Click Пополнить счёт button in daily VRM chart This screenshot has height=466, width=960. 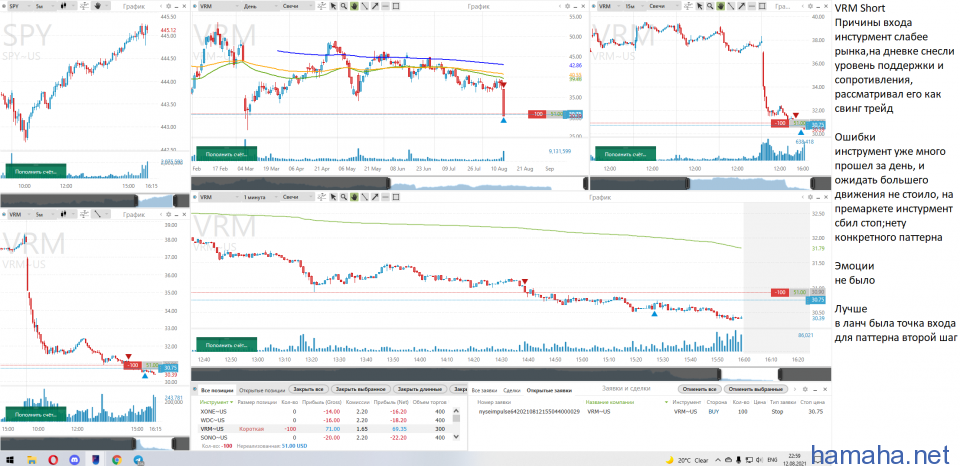226,154
